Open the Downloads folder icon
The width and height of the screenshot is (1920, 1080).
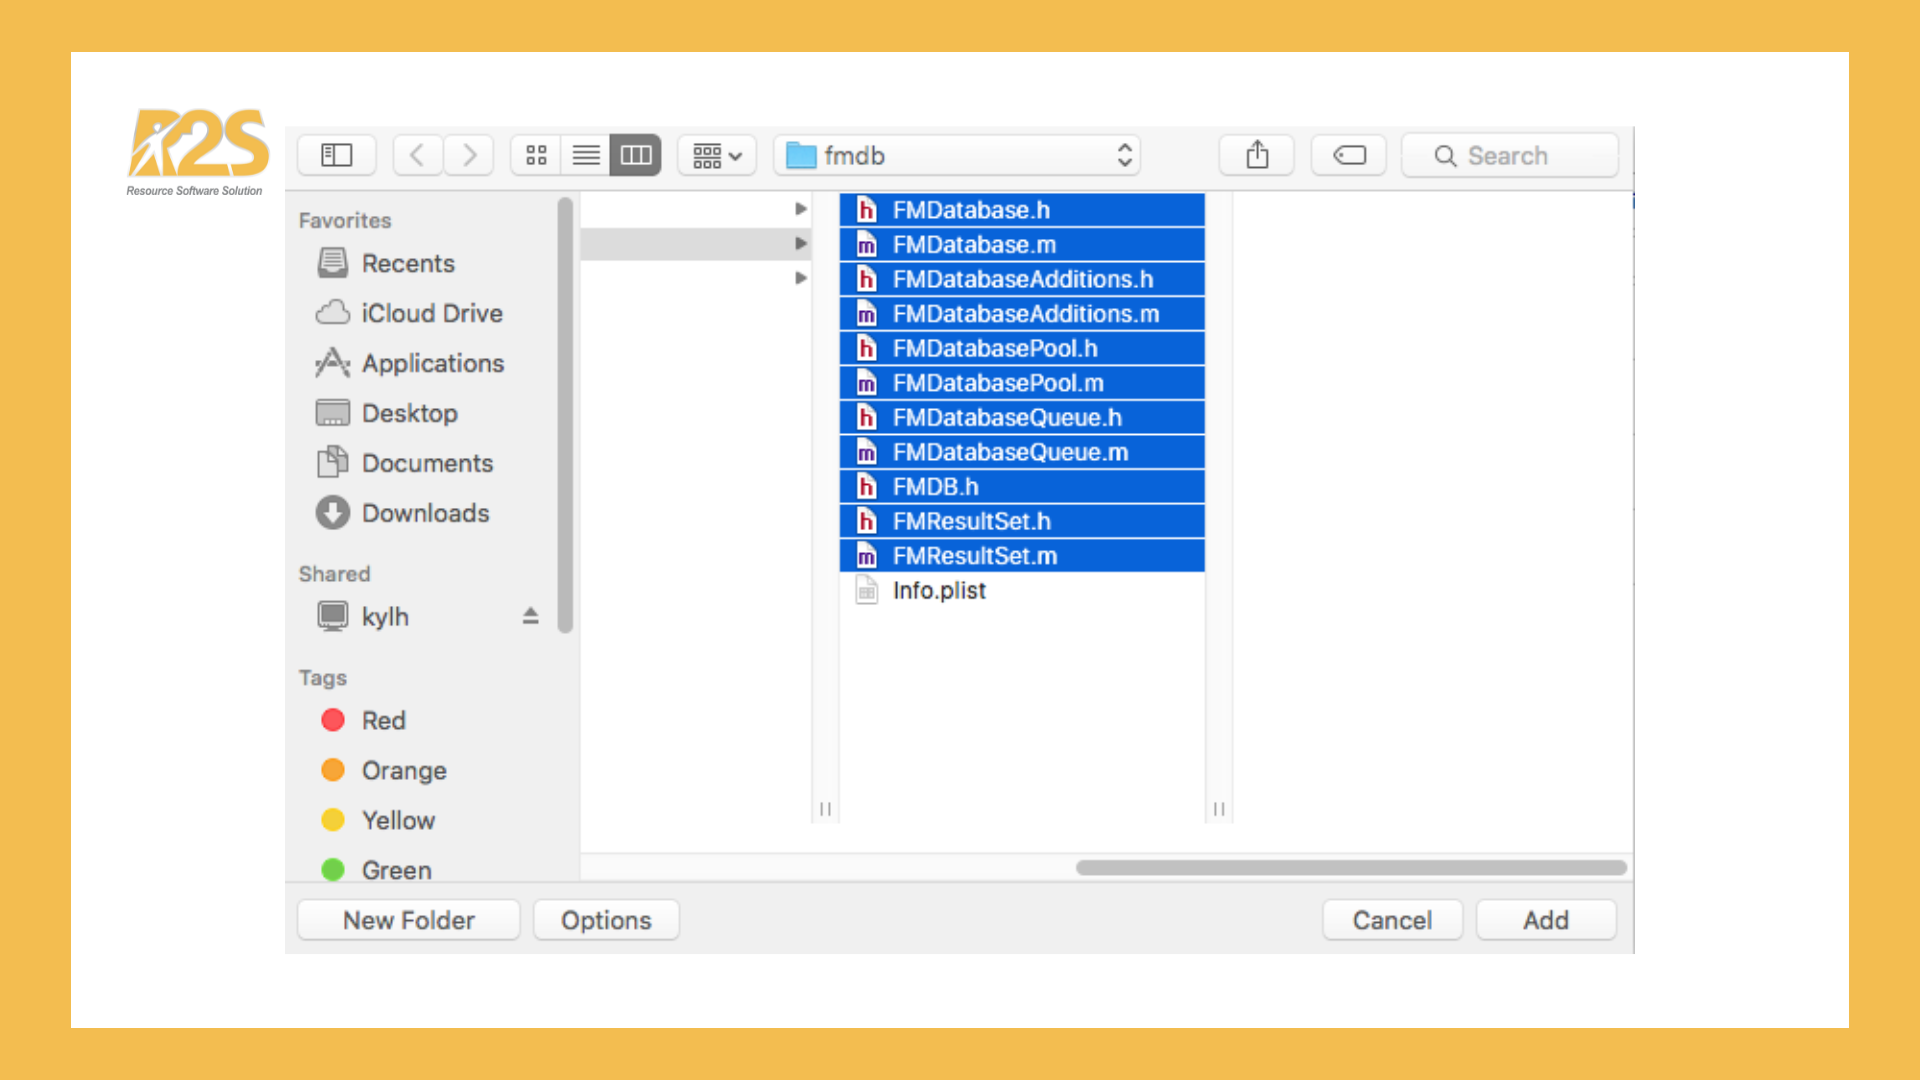pyautogui.click(x=331, y=512)
